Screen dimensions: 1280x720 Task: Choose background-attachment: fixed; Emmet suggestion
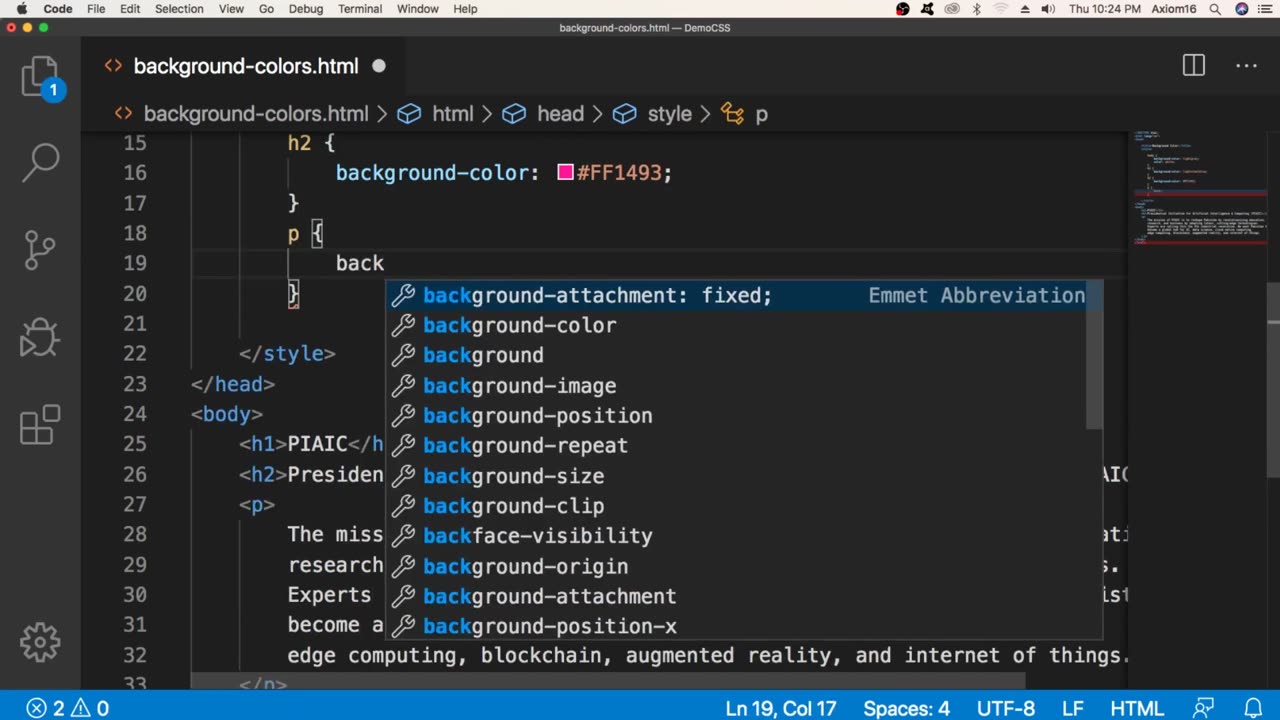[x=744, y=295]
